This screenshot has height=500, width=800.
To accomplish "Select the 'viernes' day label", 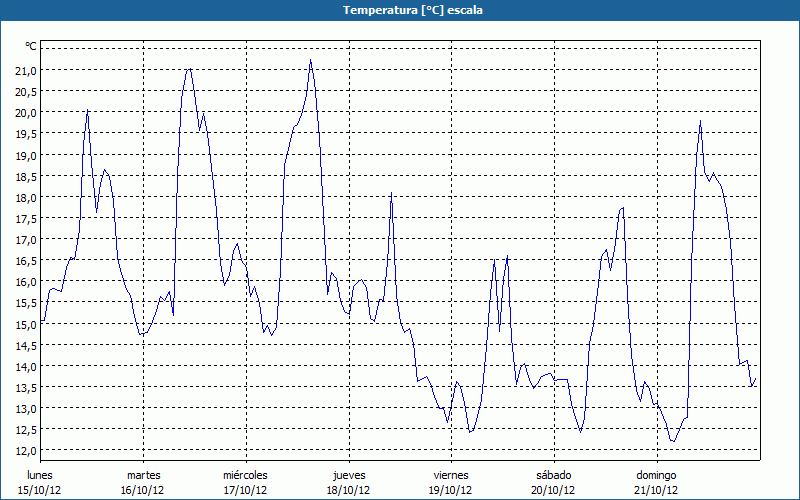I will click(x=450, y=475).
